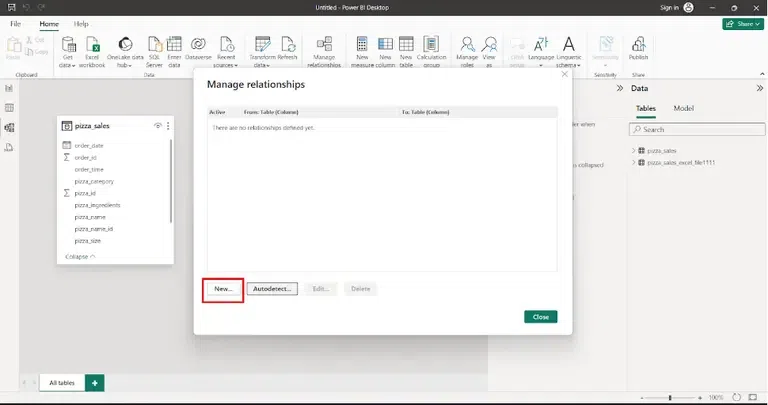Adjust the zoom slider handle

pos(670,398)
